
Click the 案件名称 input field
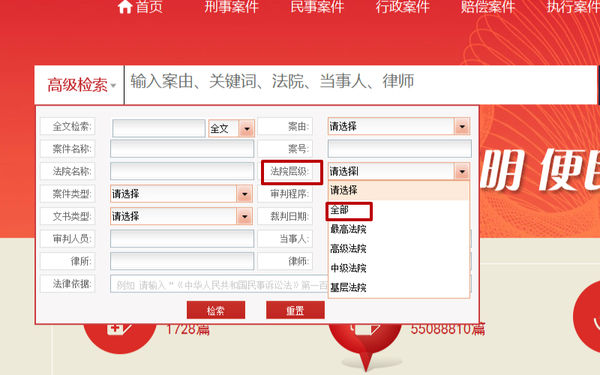tap(182, 148)
